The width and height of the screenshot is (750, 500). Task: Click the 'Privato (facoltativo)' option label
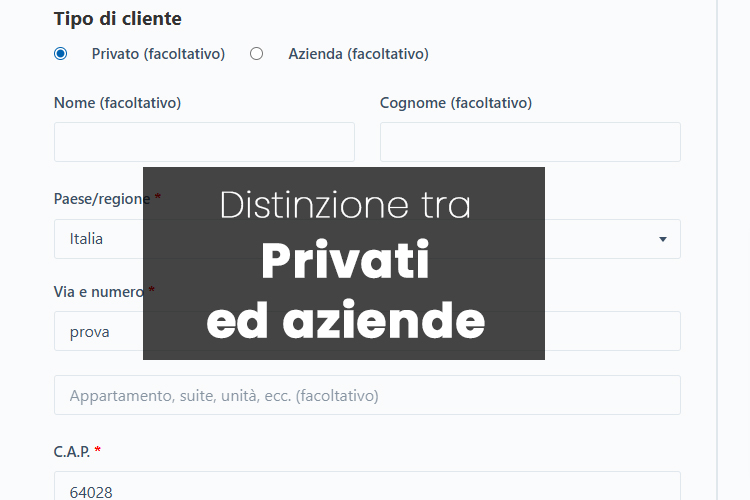158,54
